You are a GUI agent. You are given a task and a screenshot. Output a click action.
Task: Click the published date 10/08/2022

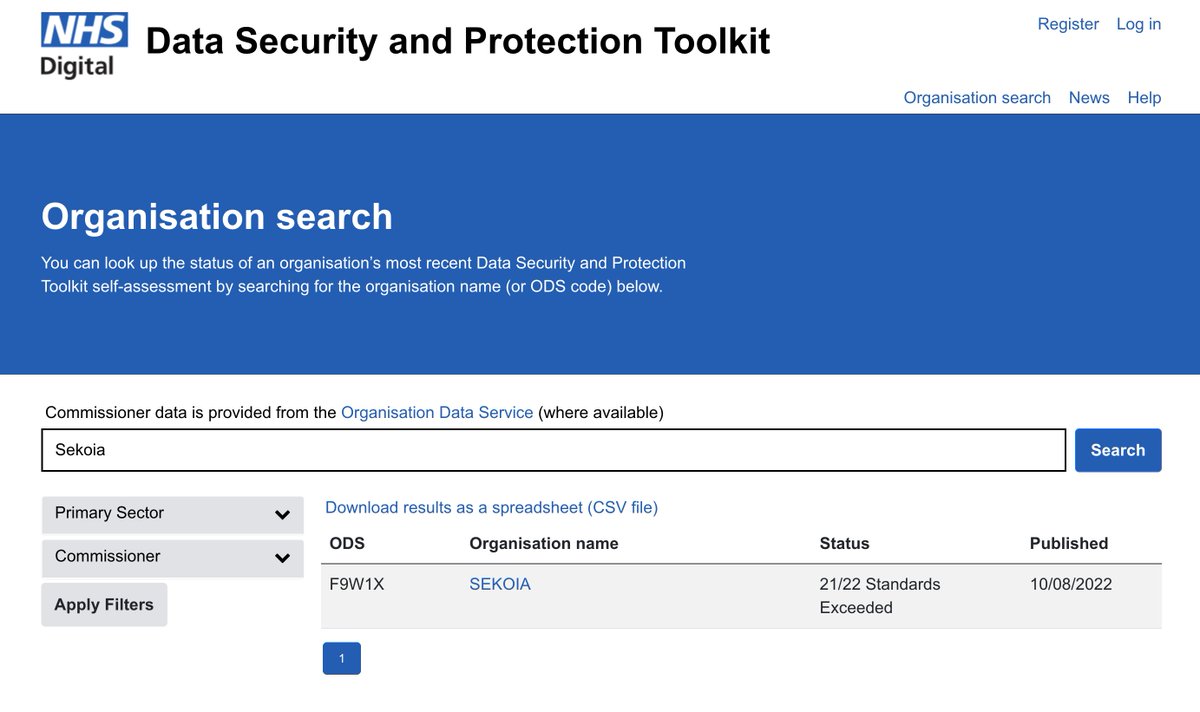(1071, 584)
